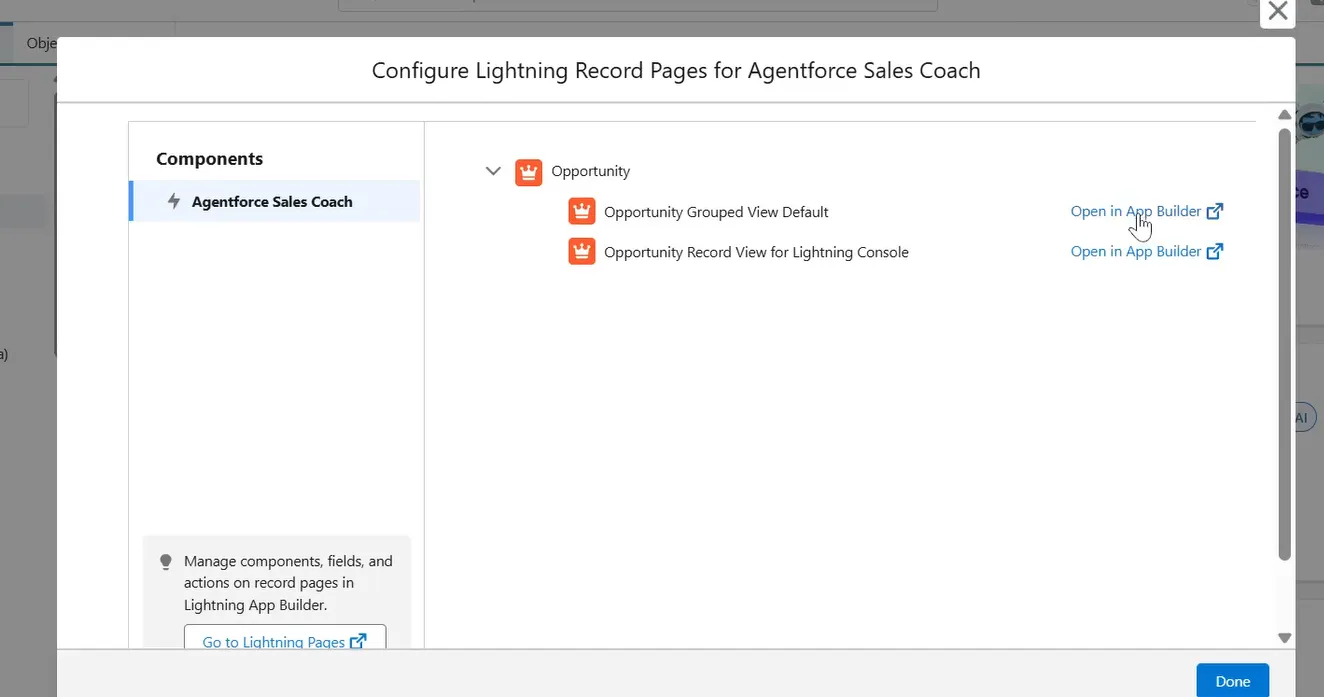Open Grouped View Default in App Builder
The width and height of the screenshot is (1324, 697).
click(1135, 211)
